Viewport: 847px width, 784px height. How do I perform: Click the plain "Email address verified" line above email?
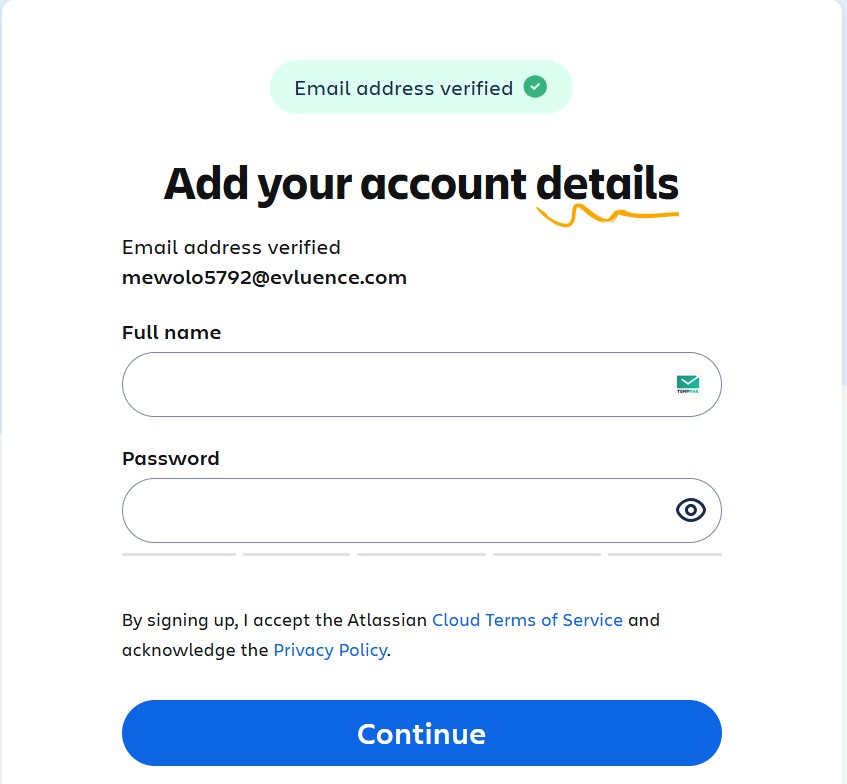231,247
